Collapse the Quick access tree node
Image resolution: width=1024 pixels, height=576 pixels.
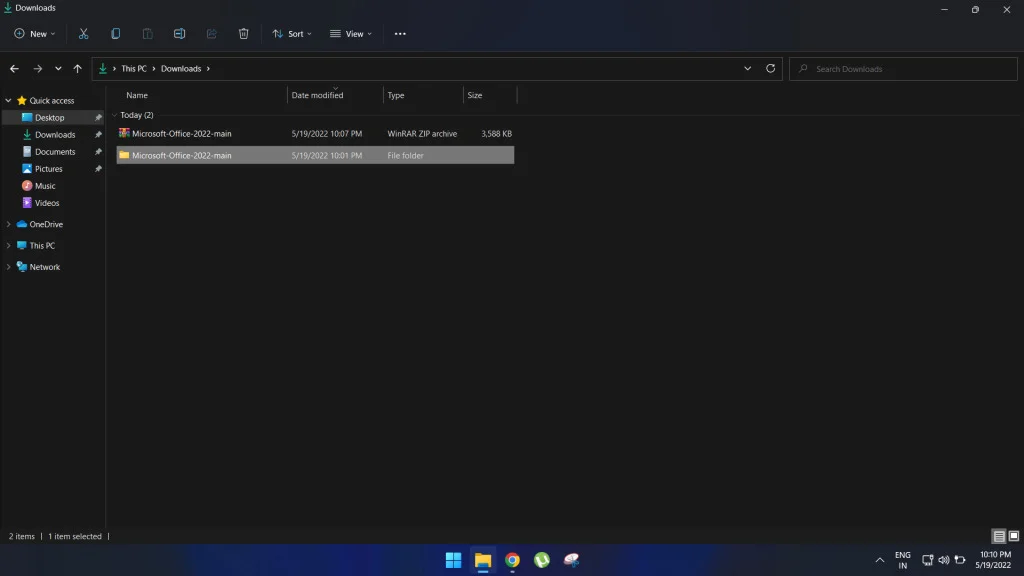point(8,101)
